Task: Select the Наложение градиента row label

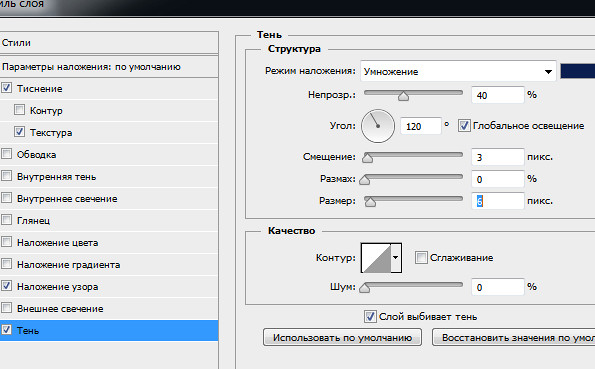Action: [69, 265]
